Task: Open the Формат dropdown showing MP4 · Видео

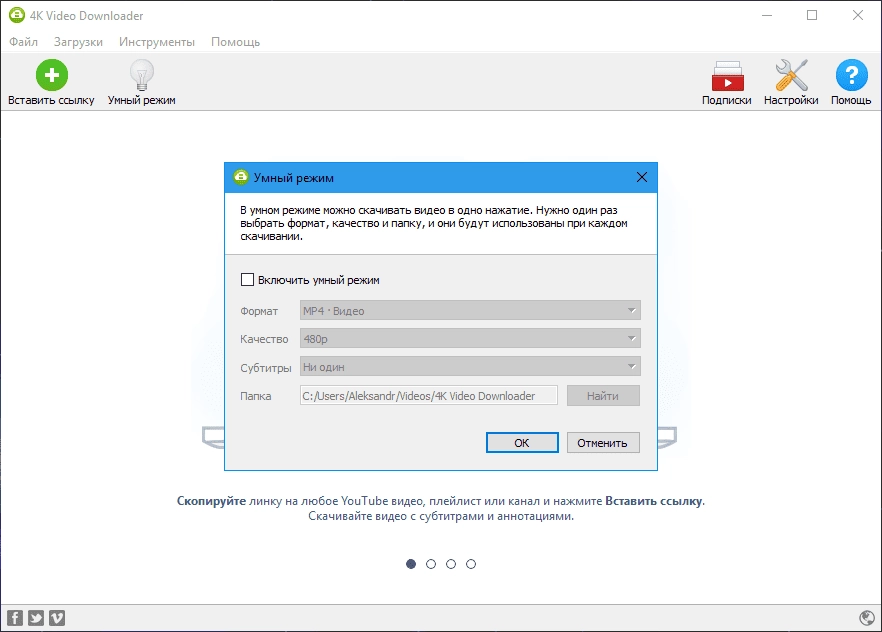Action: coord(470,310)
